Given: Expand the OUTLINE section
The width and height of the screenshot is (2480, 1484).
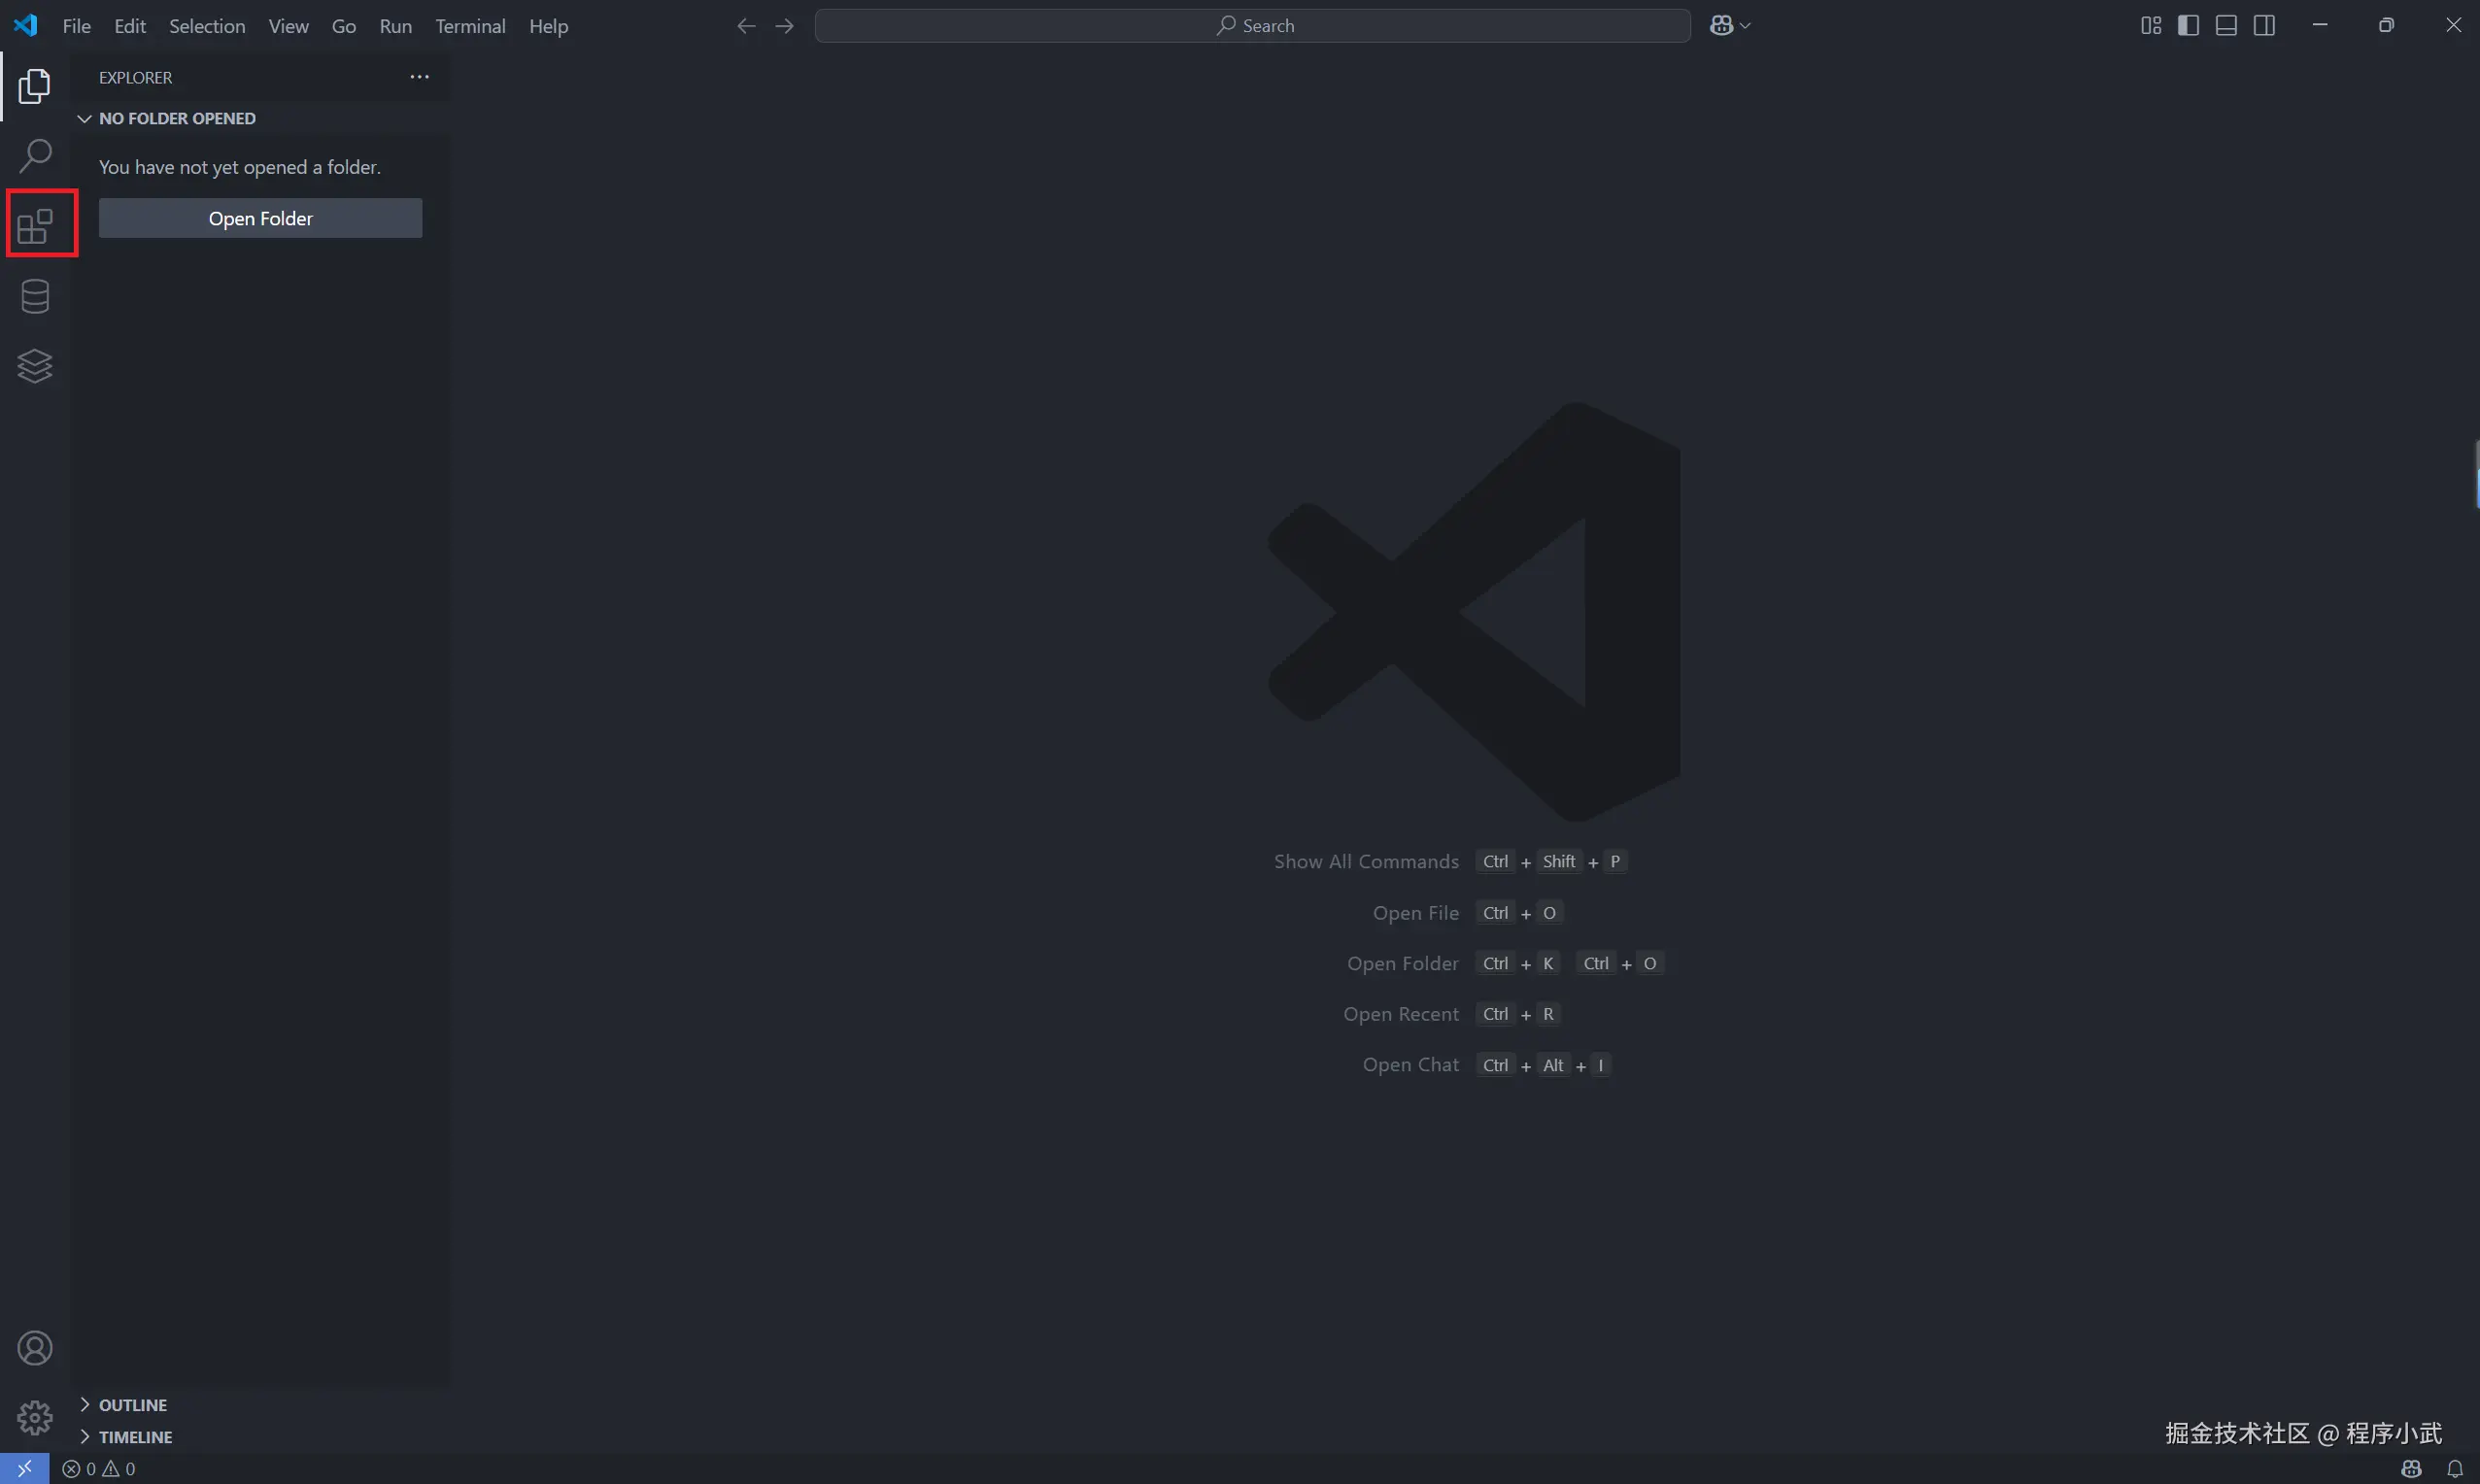Looking at the screenshot, I should coord(132,1404).
